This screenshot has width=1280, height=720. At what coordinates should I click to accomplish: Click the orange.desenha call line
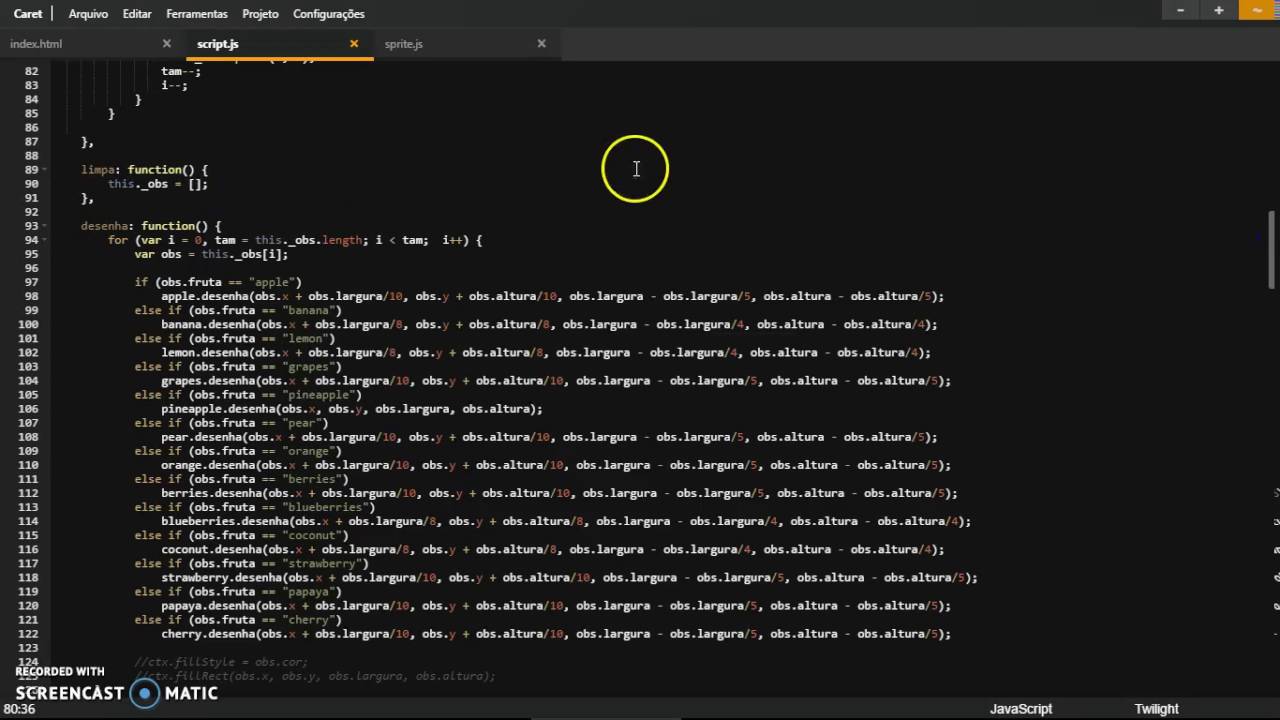click(556, 465)
